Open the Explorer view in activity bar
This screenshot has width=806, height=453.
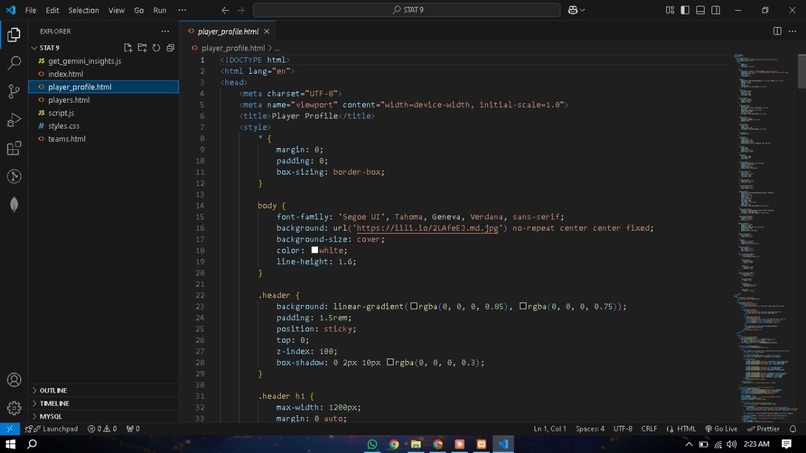[14, 34]
